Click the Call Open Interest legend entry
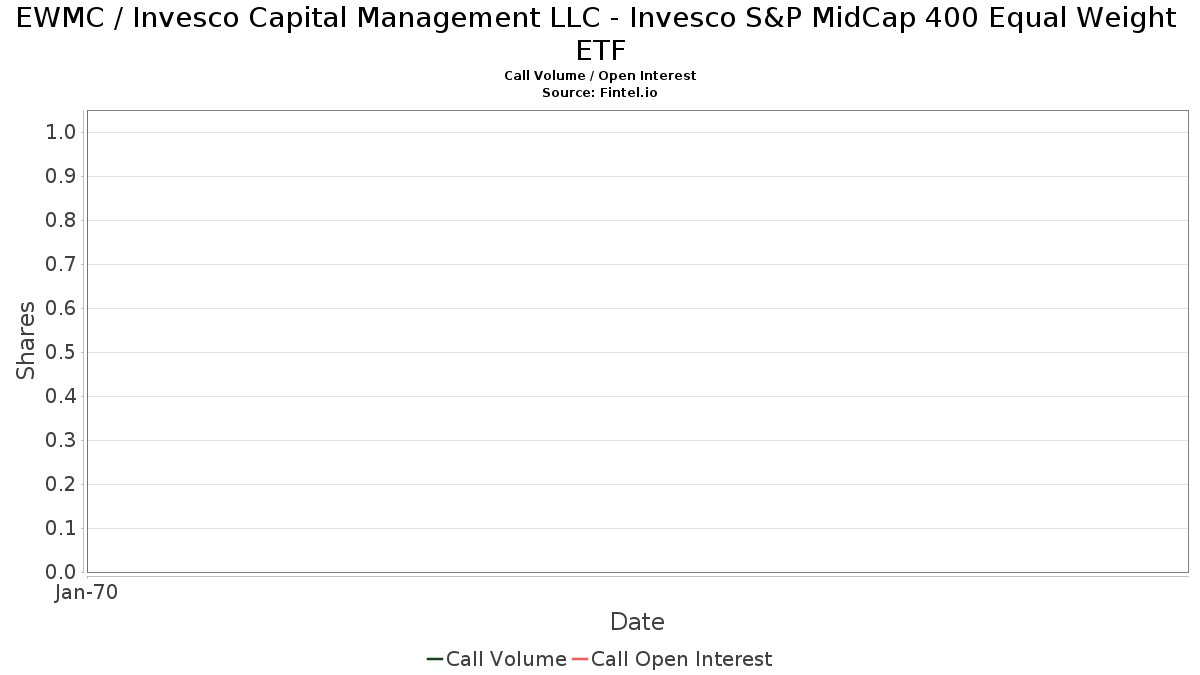This screenshot has height=675, width=1200. [671, 659]
